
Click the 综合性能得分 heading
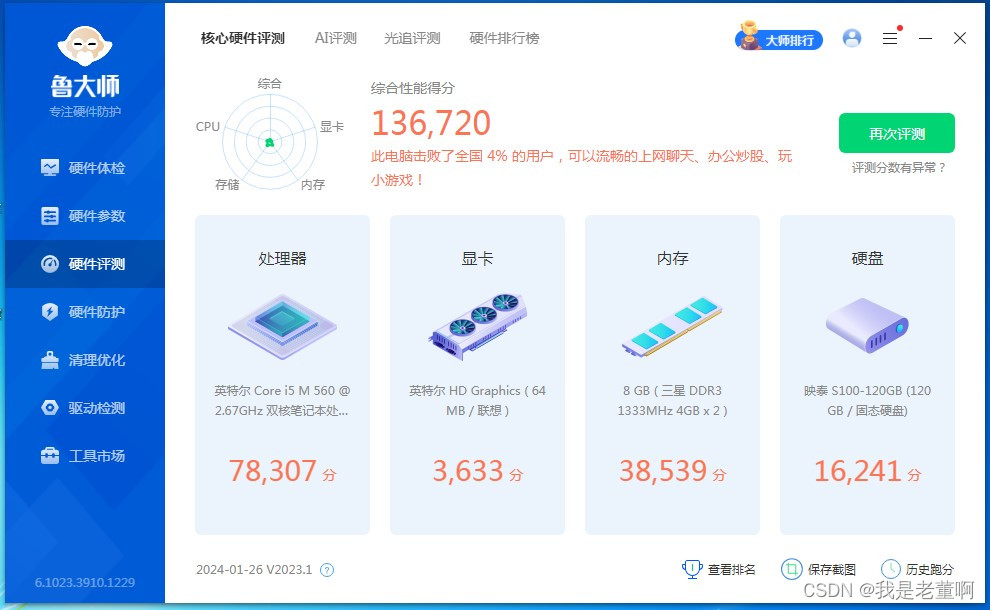(412, 88)
